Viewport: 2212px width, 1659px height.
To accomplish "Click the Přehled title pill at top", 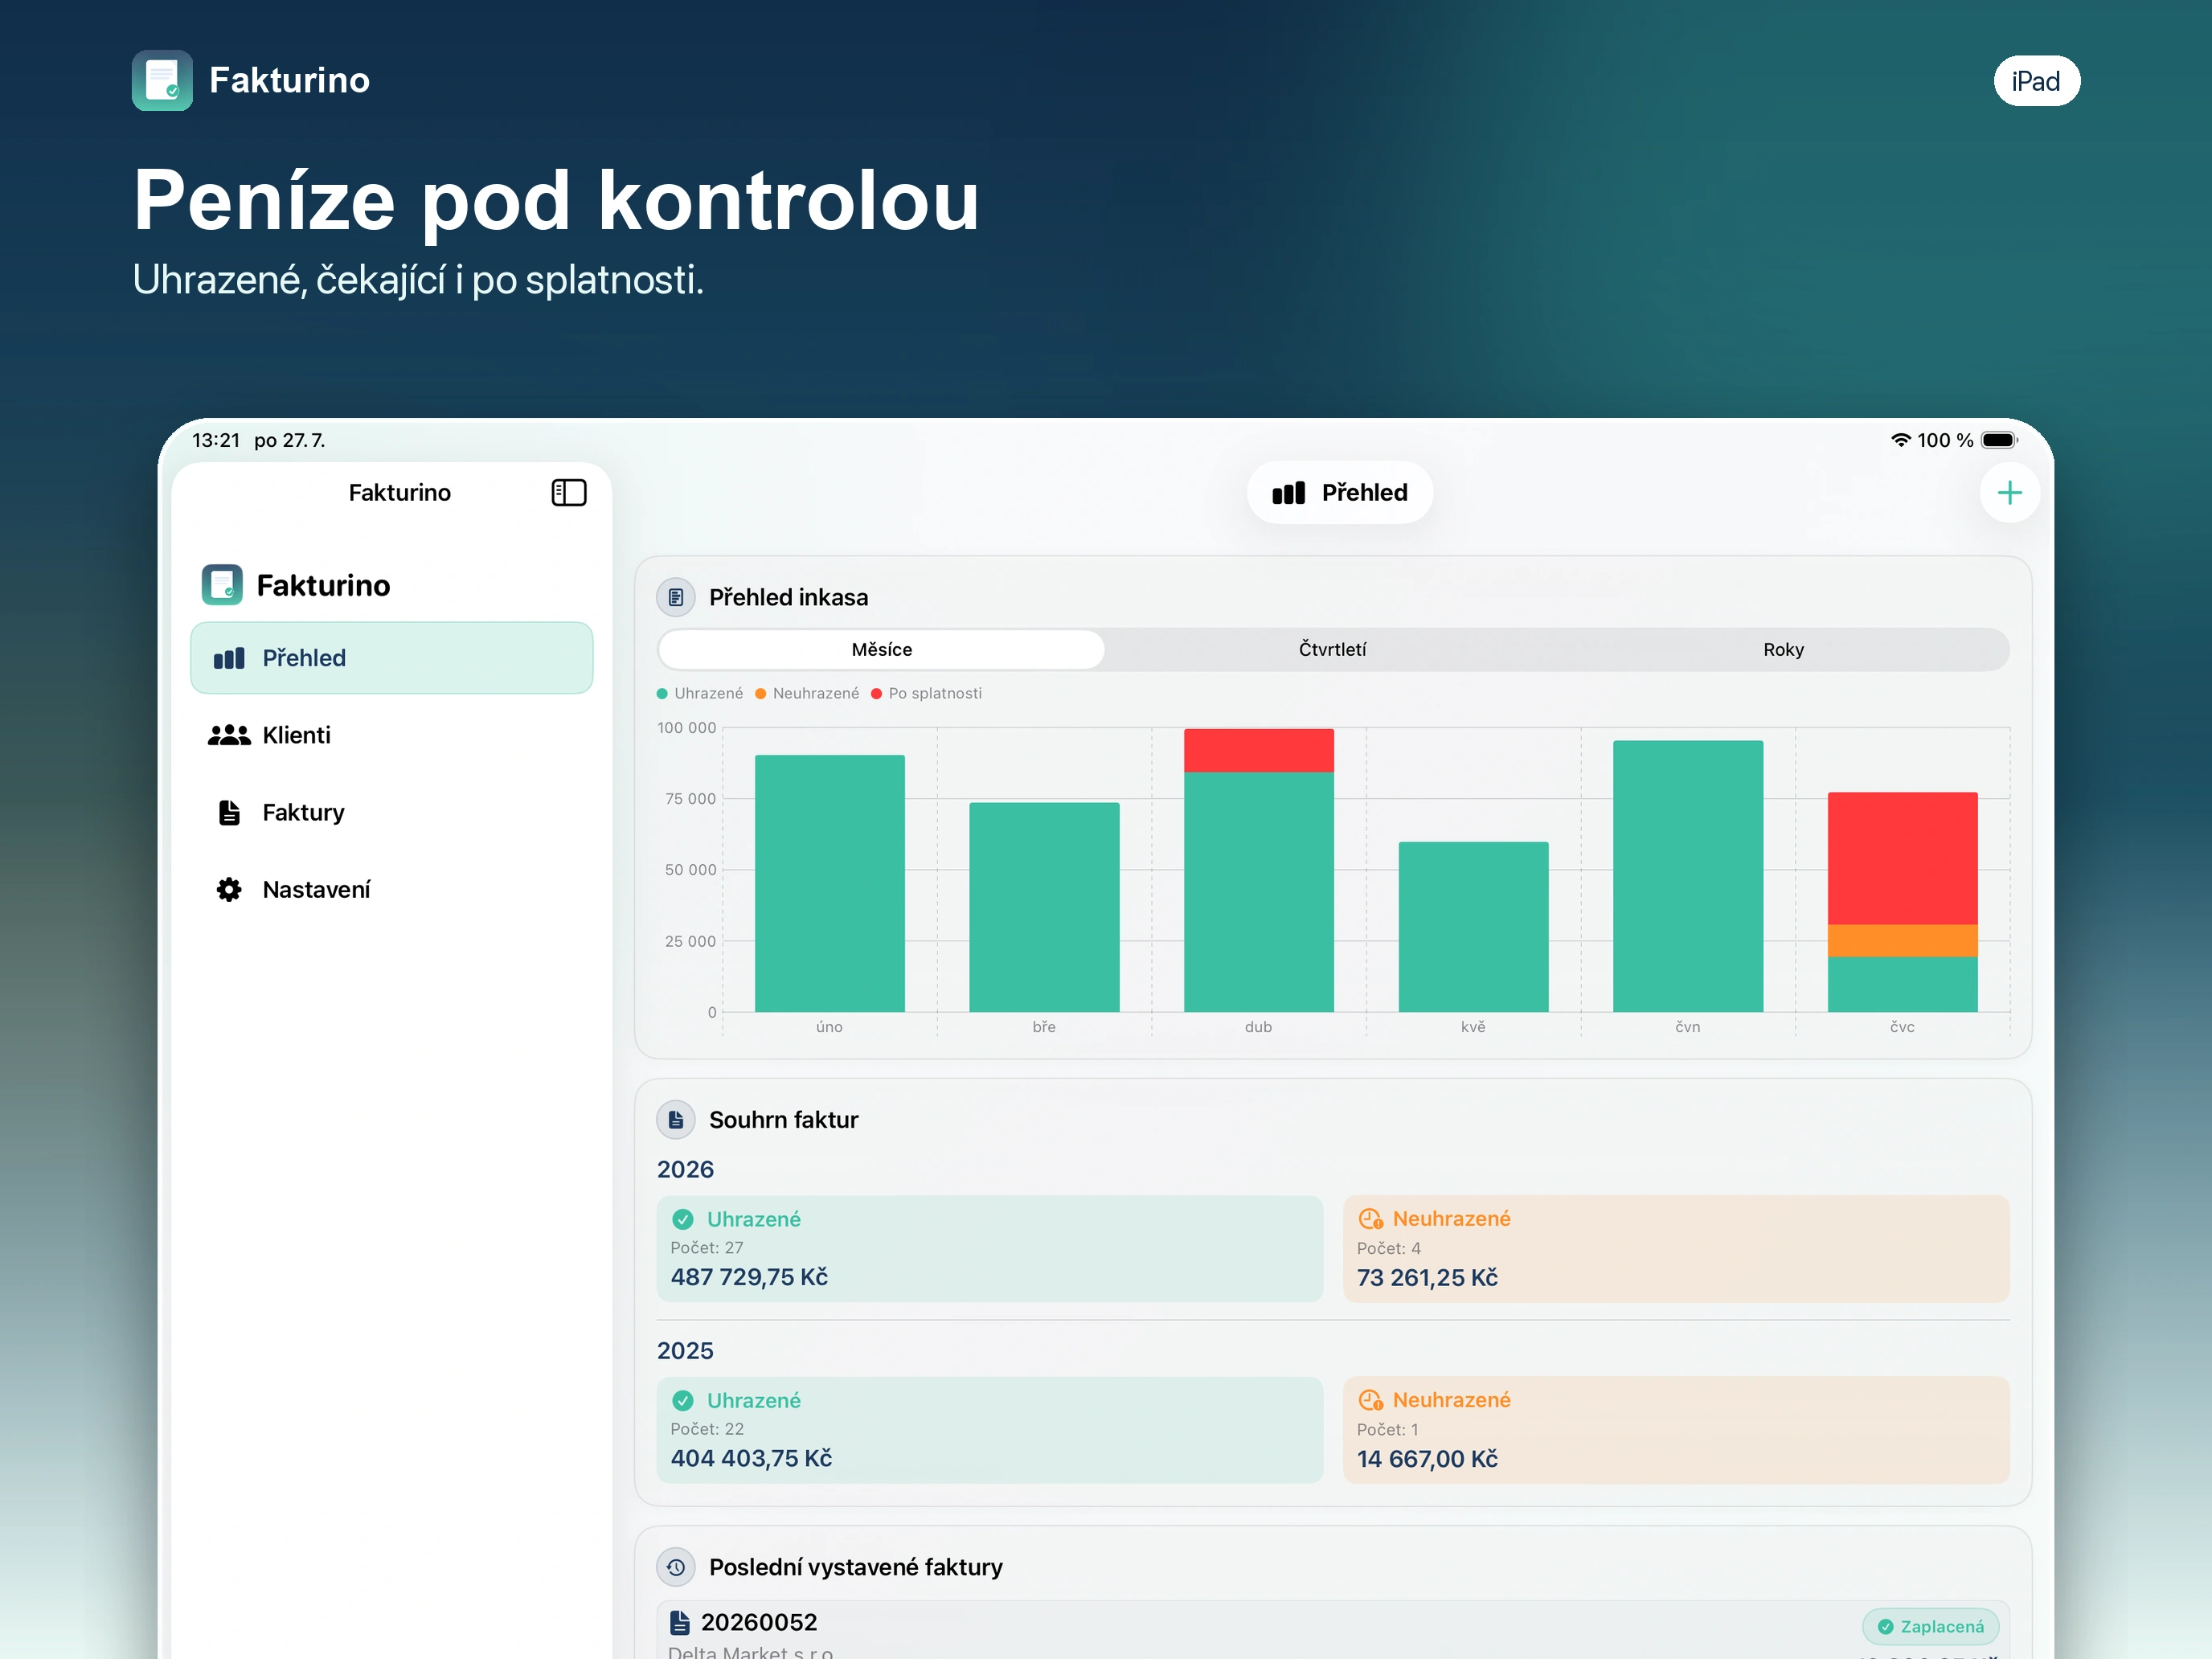I will (1339, 492).
